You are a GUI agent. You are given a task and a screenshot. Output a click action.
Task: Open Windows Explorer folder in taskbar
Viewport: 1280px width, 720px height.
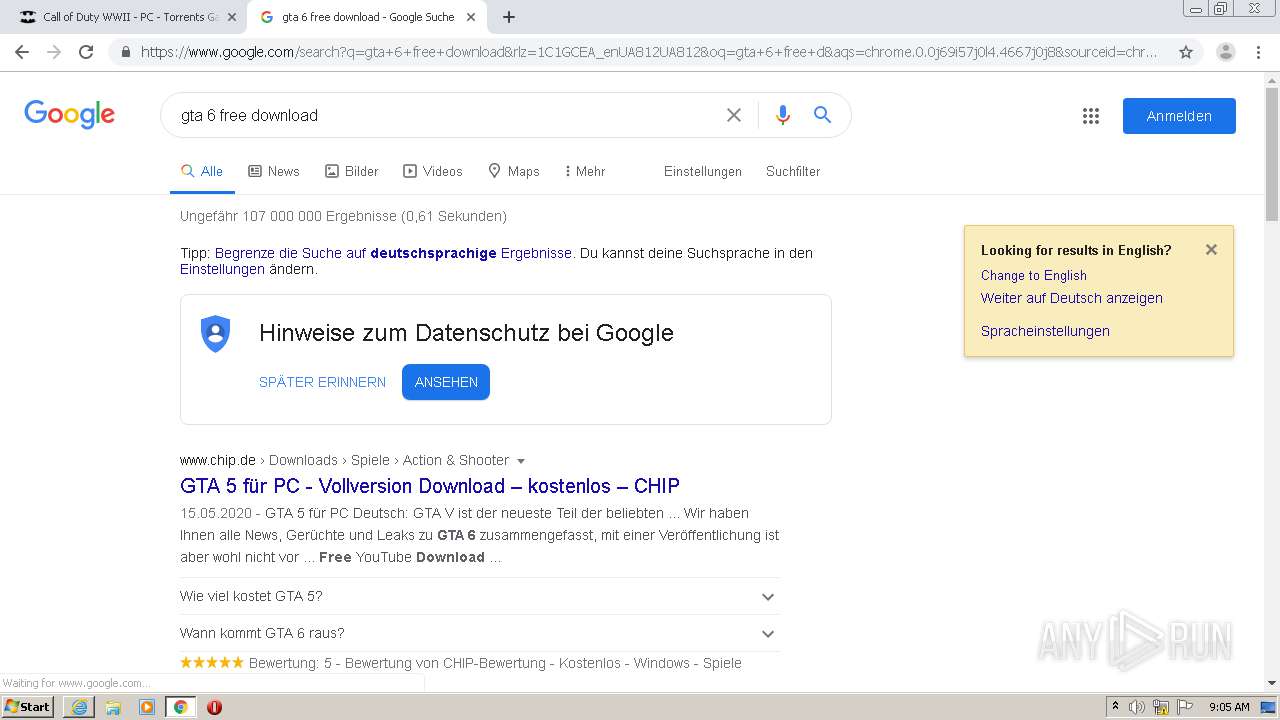(x=113, y=707)
